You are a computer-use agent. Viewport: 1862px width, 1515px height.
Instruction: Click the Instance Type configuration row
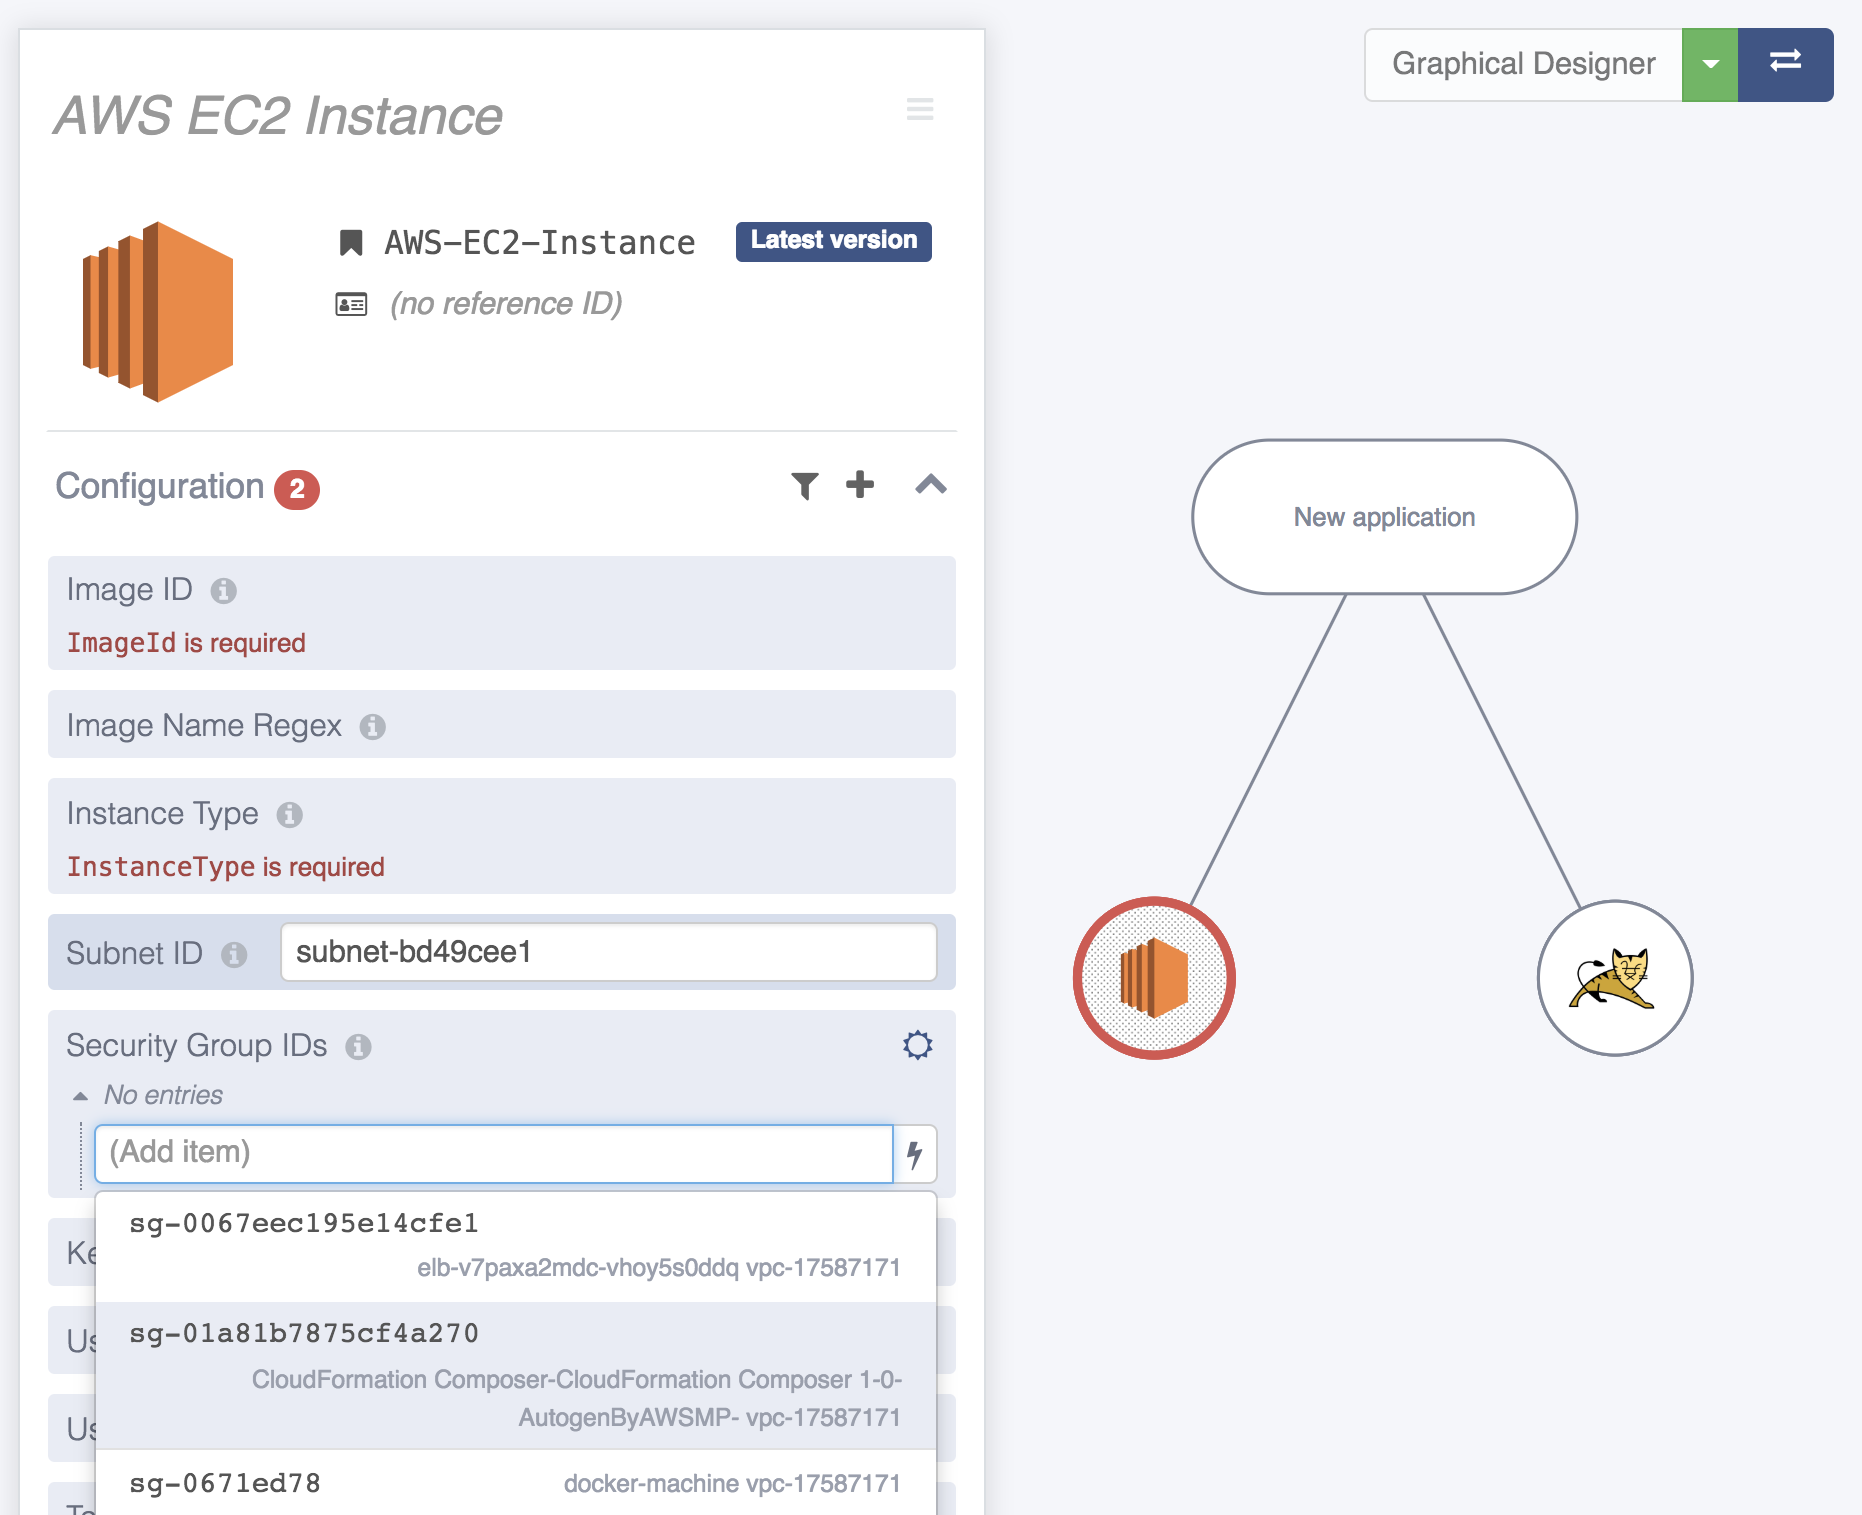(x=502, y=836)
